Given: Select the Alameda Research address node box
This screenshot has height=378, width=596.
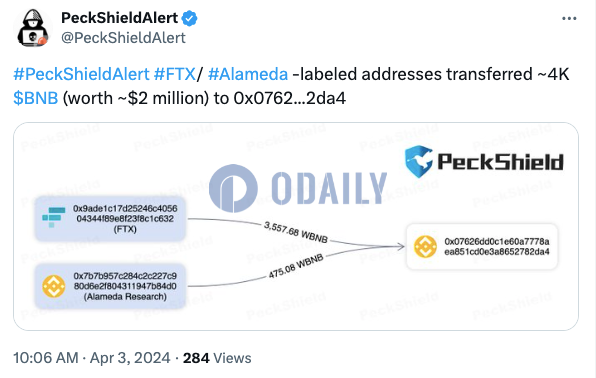Looking at the screenshot, I should pyautogui.click(x=110, y=286).
